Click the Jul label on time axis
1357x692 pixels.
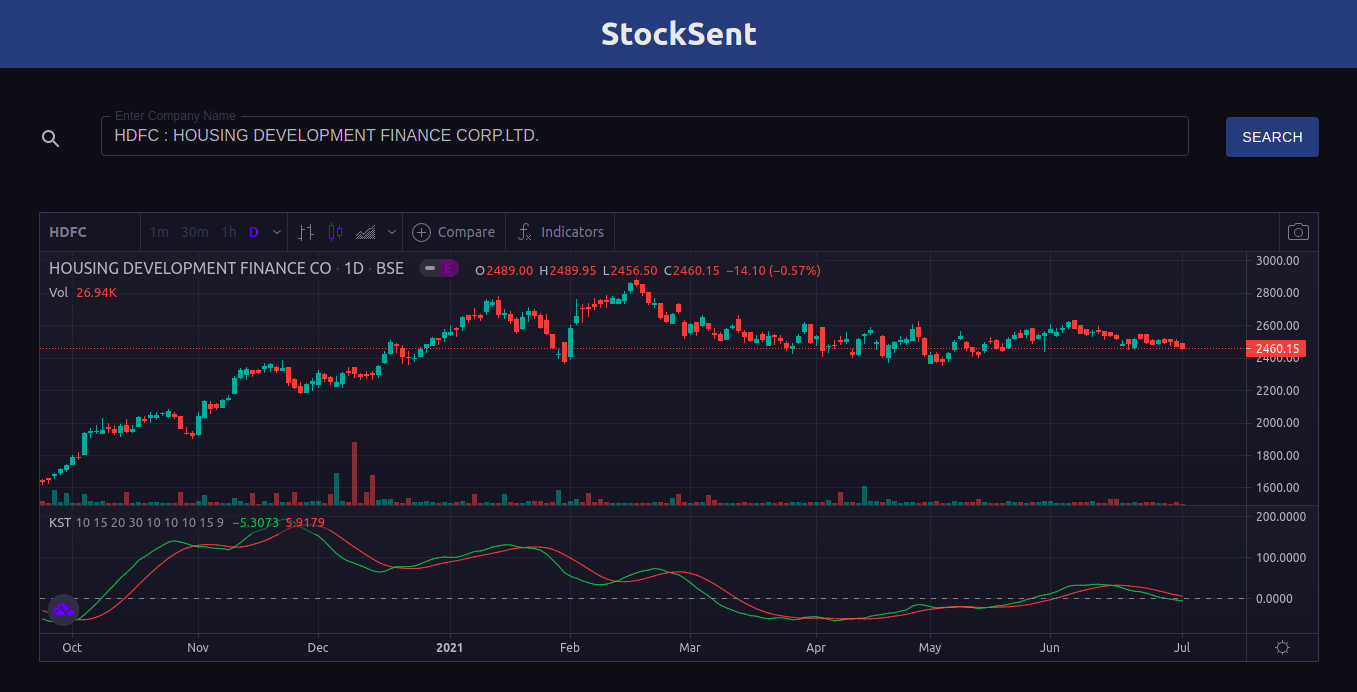(1182, 648)
